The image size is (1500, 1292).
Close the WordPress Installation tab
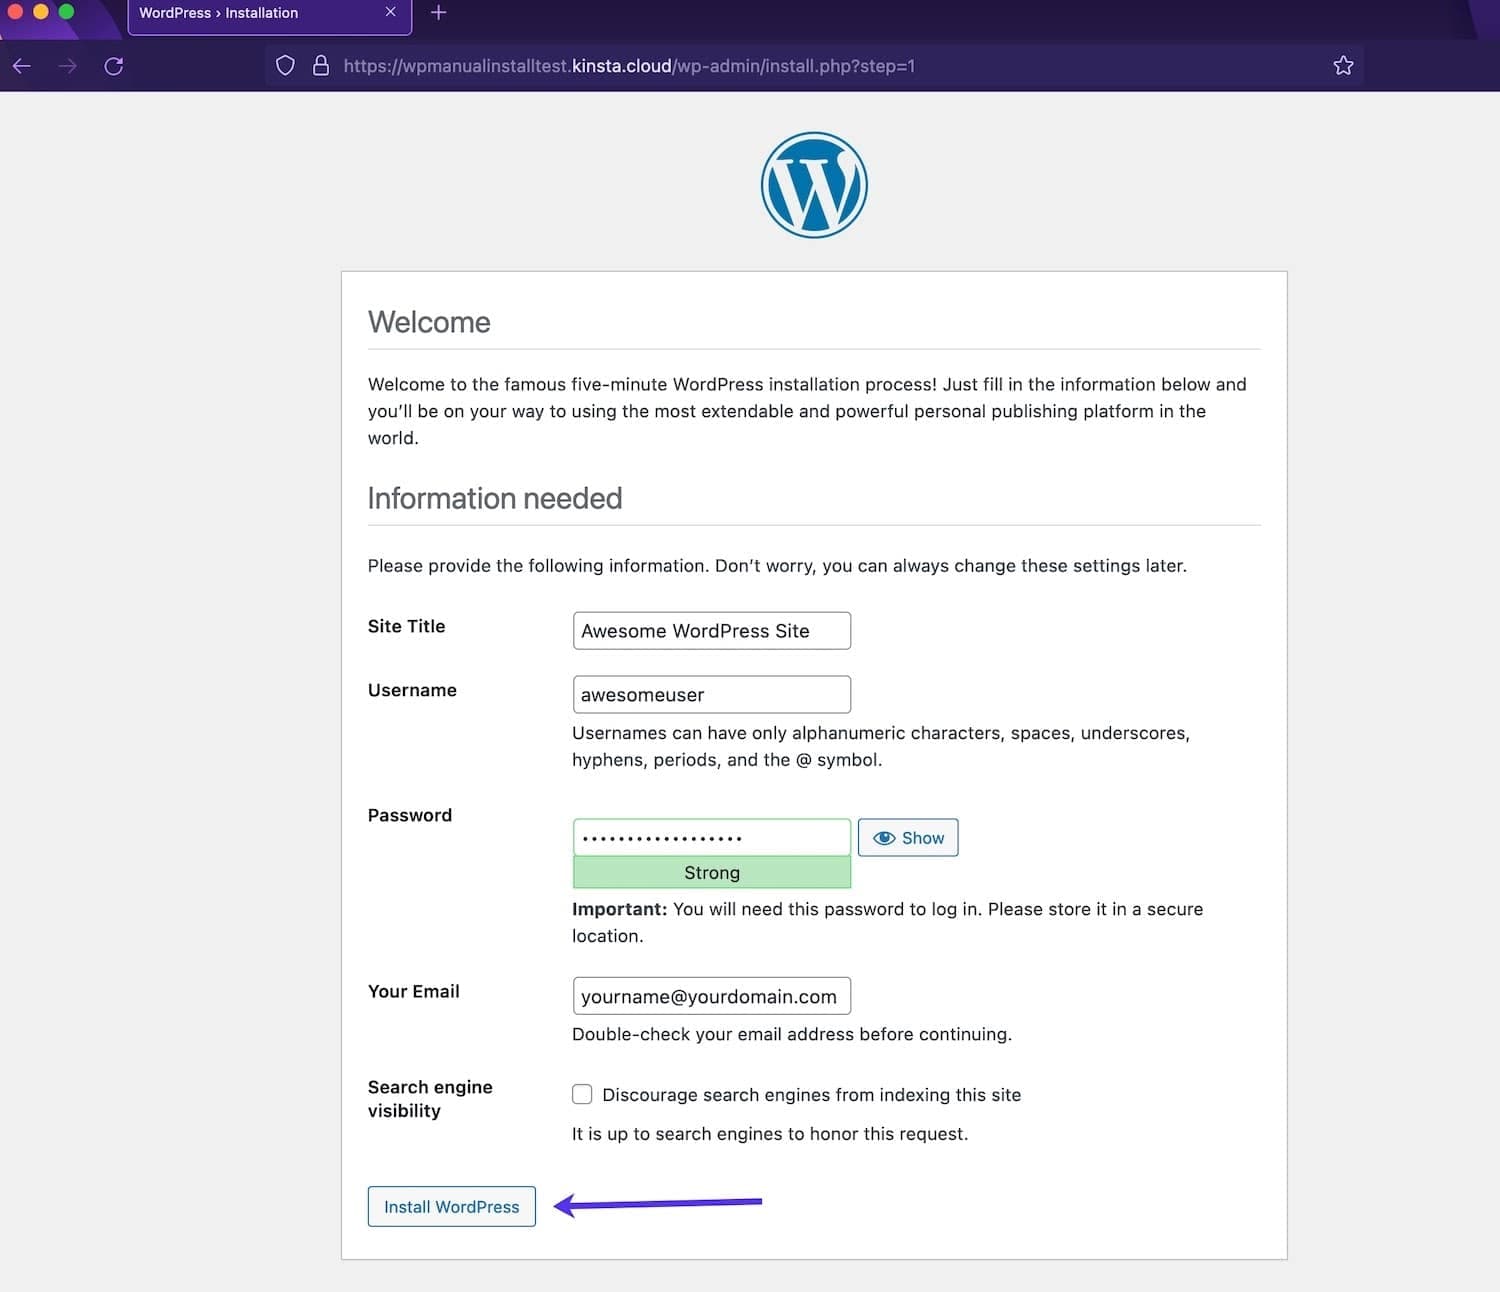click(x=390, y=13)
